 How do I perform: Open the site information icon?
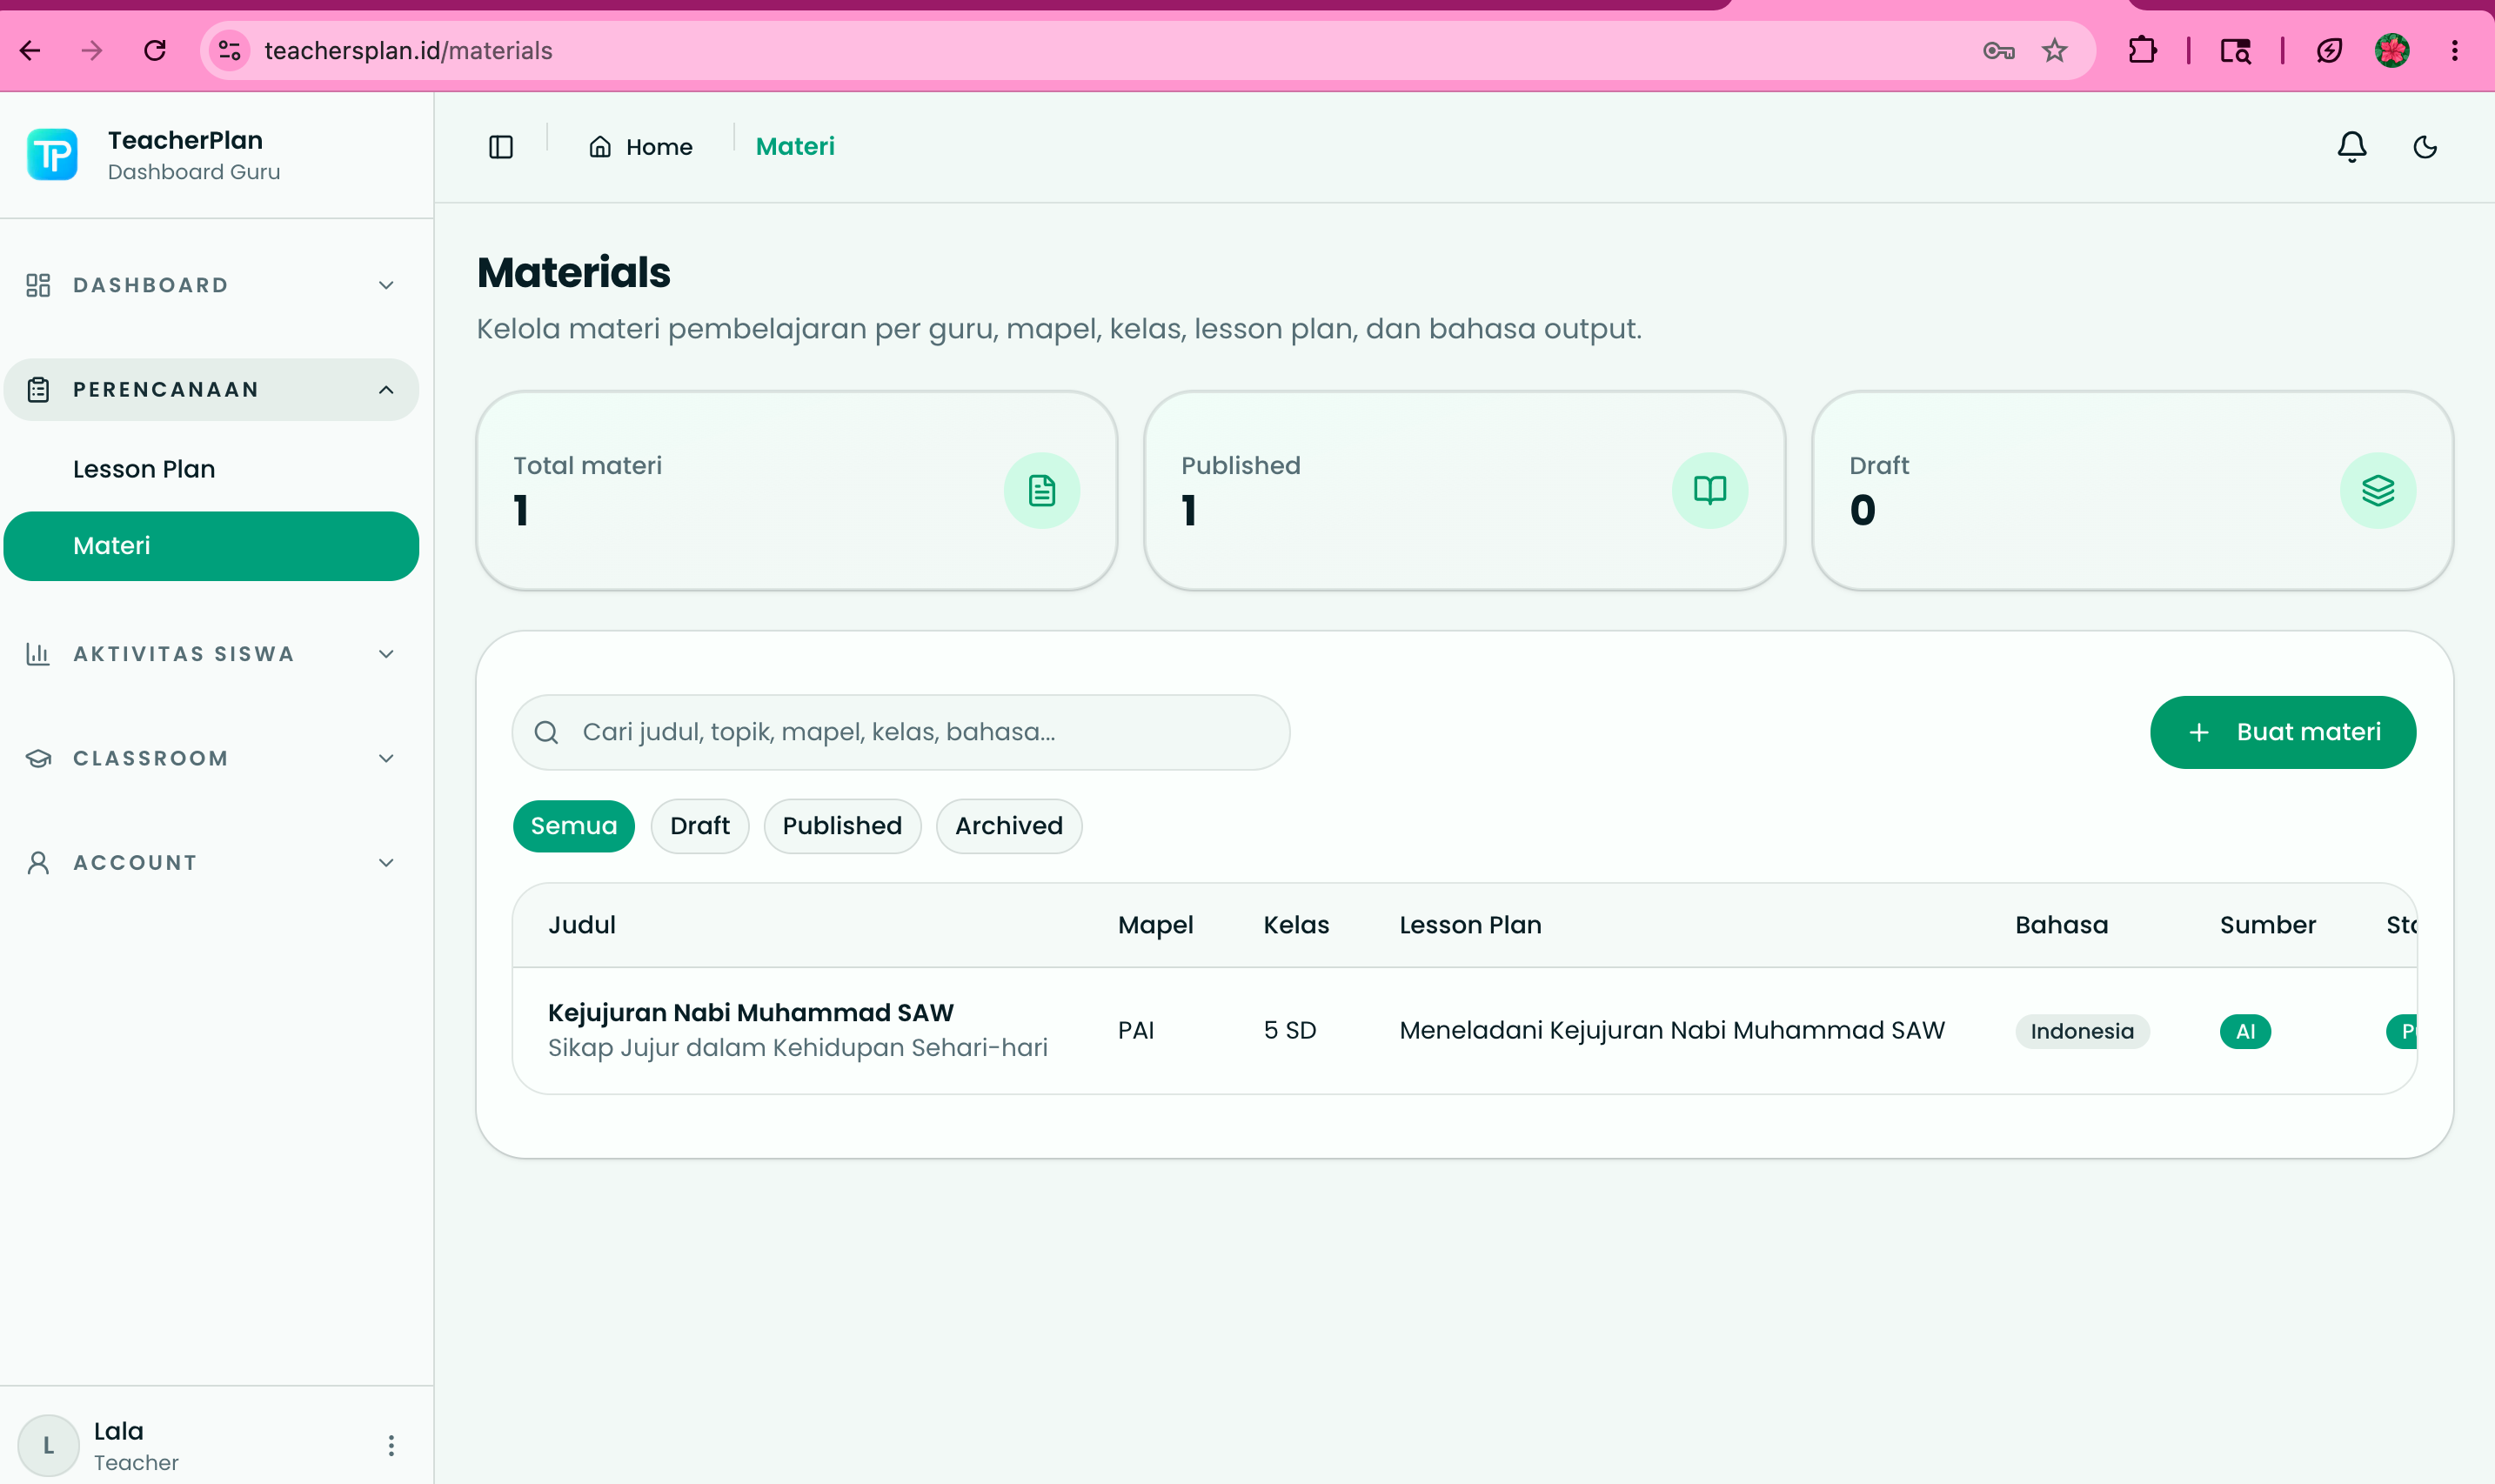coord(229,50)
